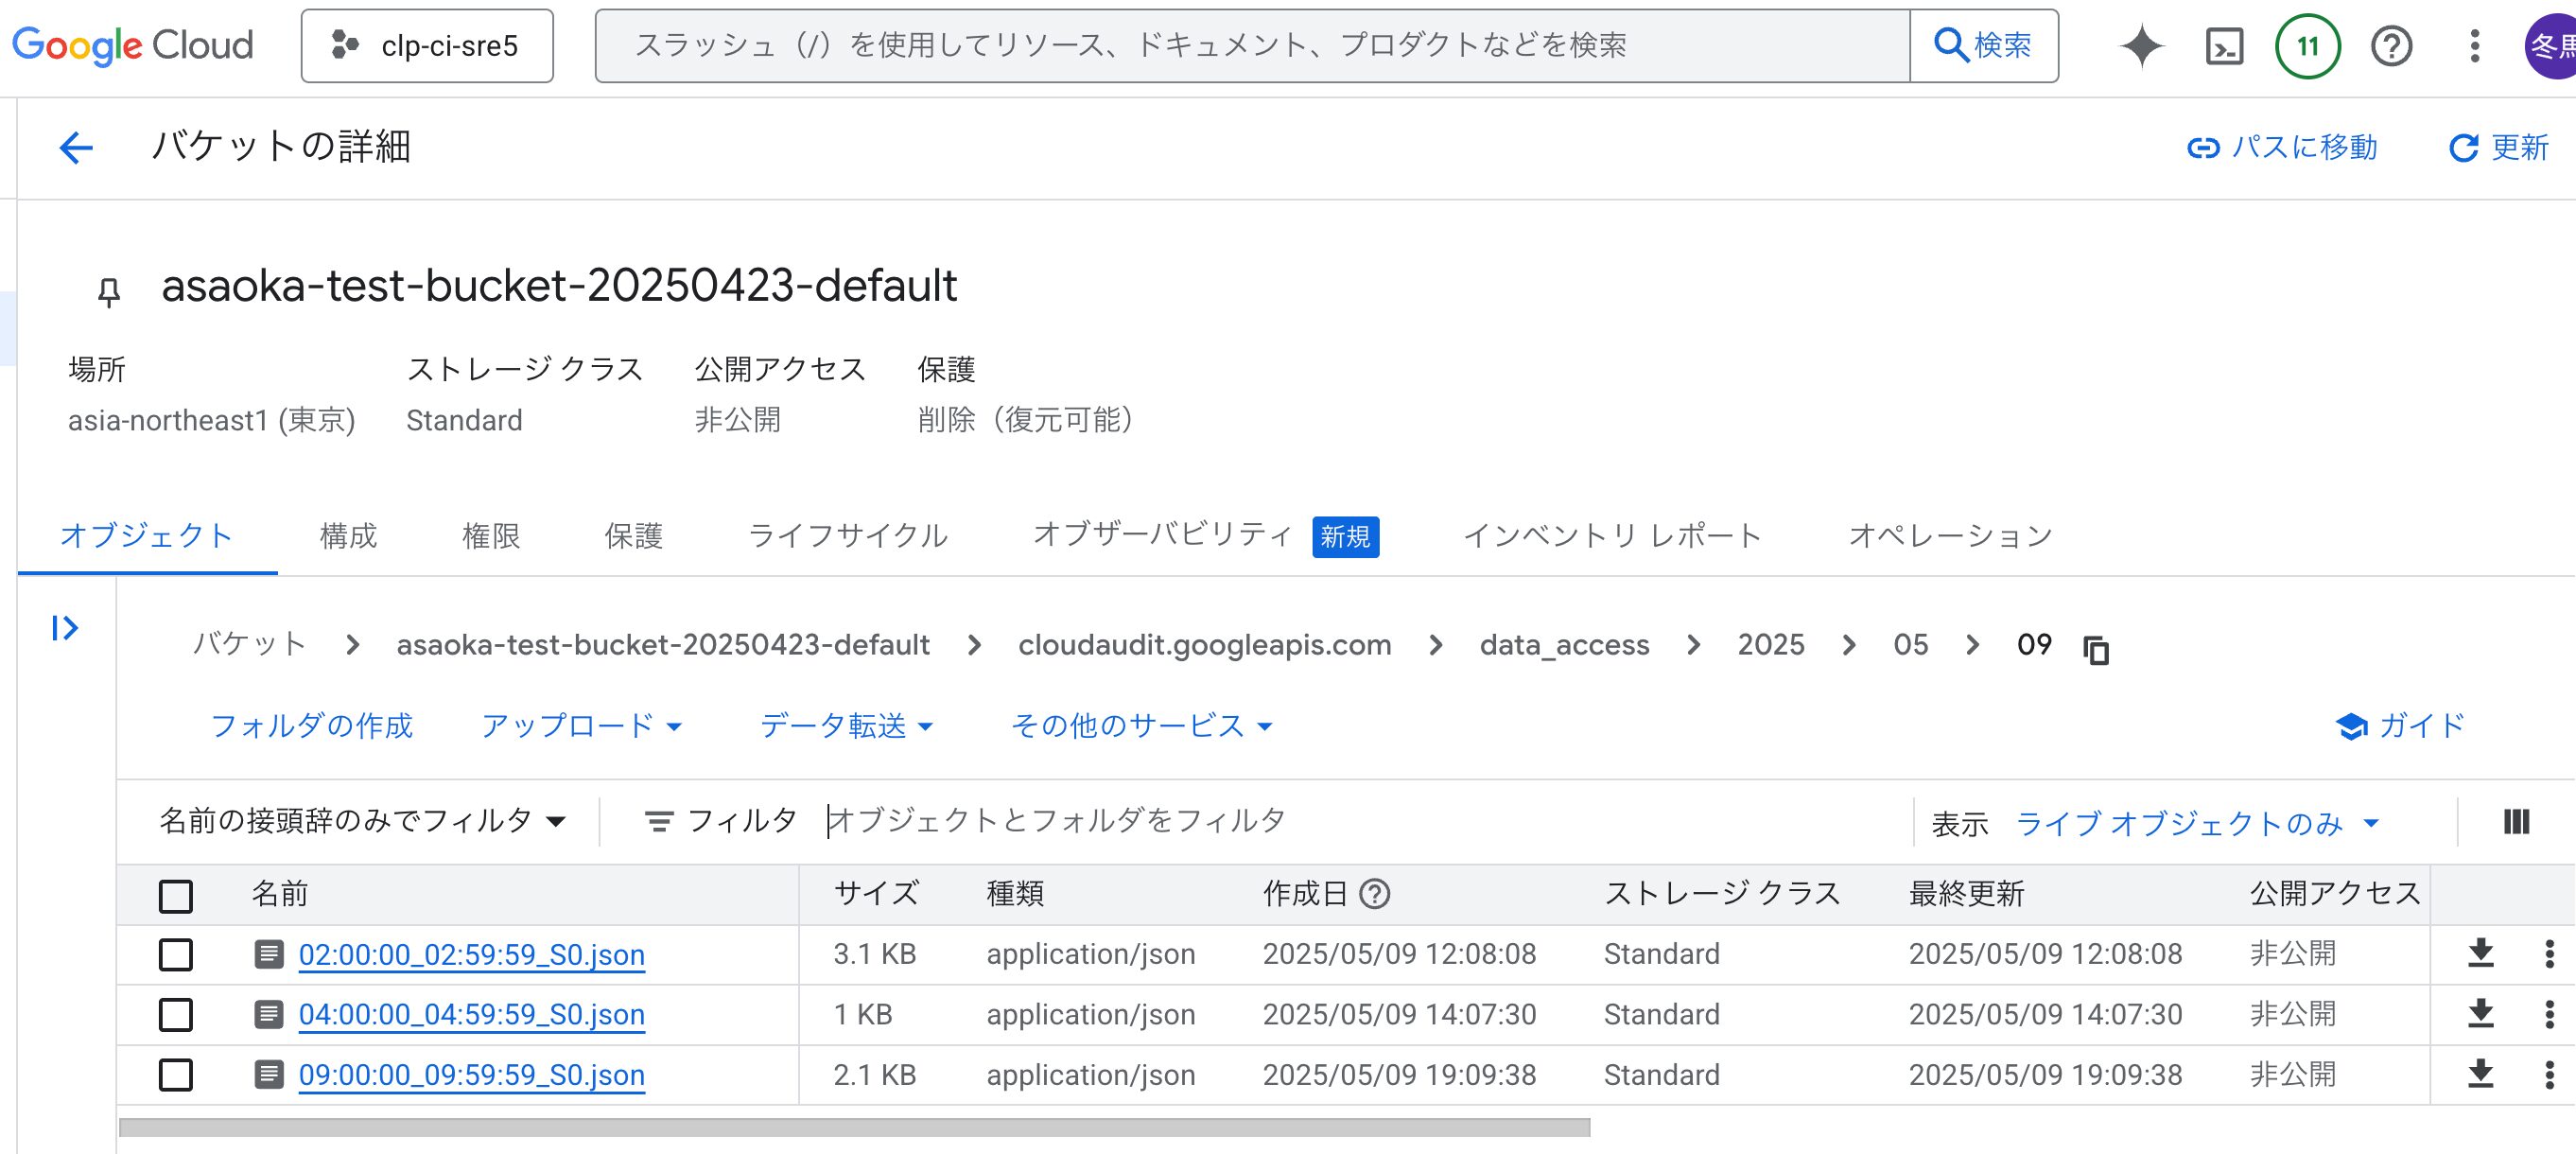Screen dimensions: 2576x1154
Task: Copy the folder path with copy icon
Action: click(x=2096, y=649)
